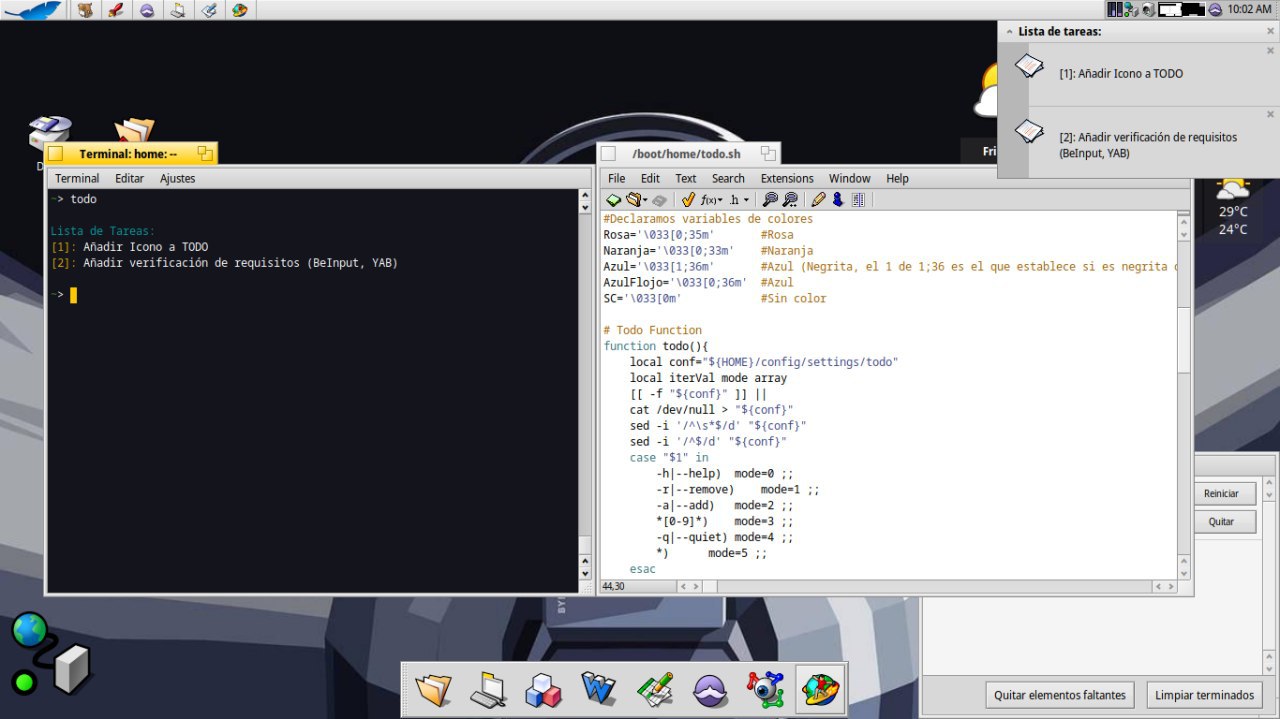This screenshot has width=1280, height=719.
Task: Open the File menu in editor
Action: (x=617, y=178)
